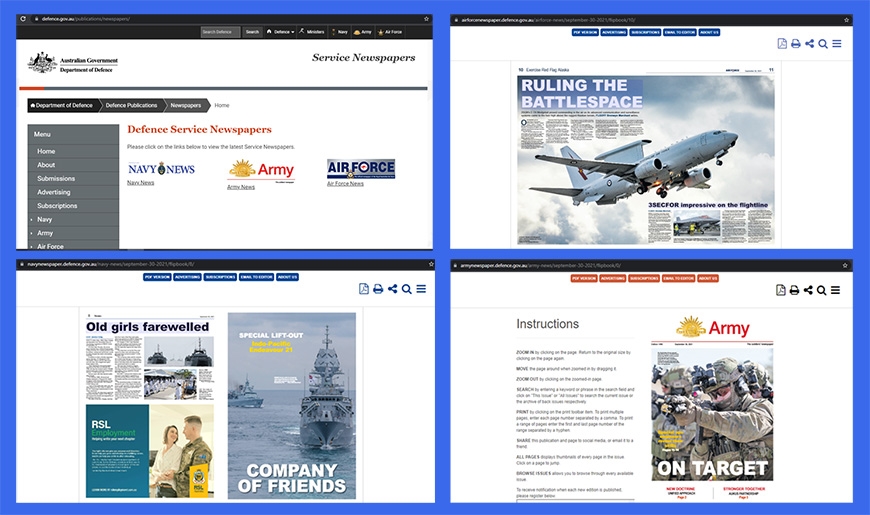Bookmark the defence.gov.au newspapers page with the star
Image resolution: width=870 pixels, height=515 pixels.
tap(426, 18)
